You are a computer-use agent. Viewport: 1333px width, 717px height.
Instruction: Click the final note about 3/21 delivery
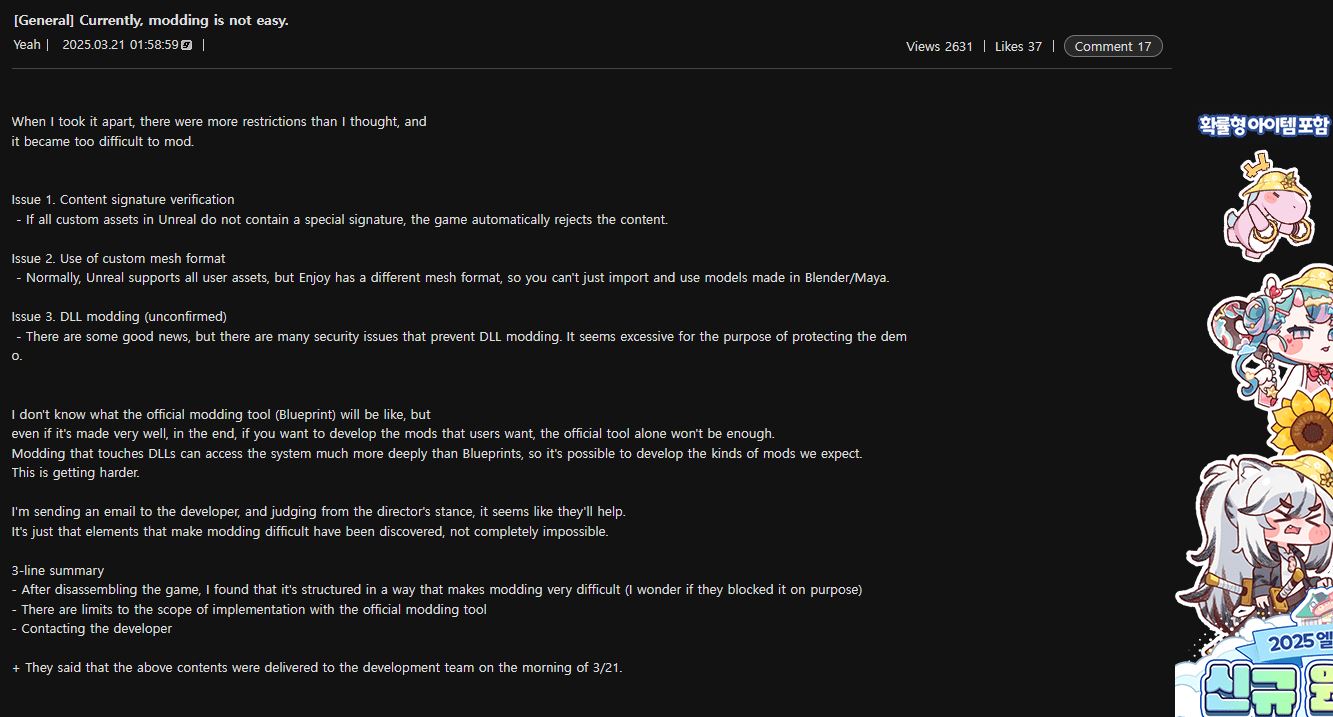pyautogui.click(x=317, y=668)
